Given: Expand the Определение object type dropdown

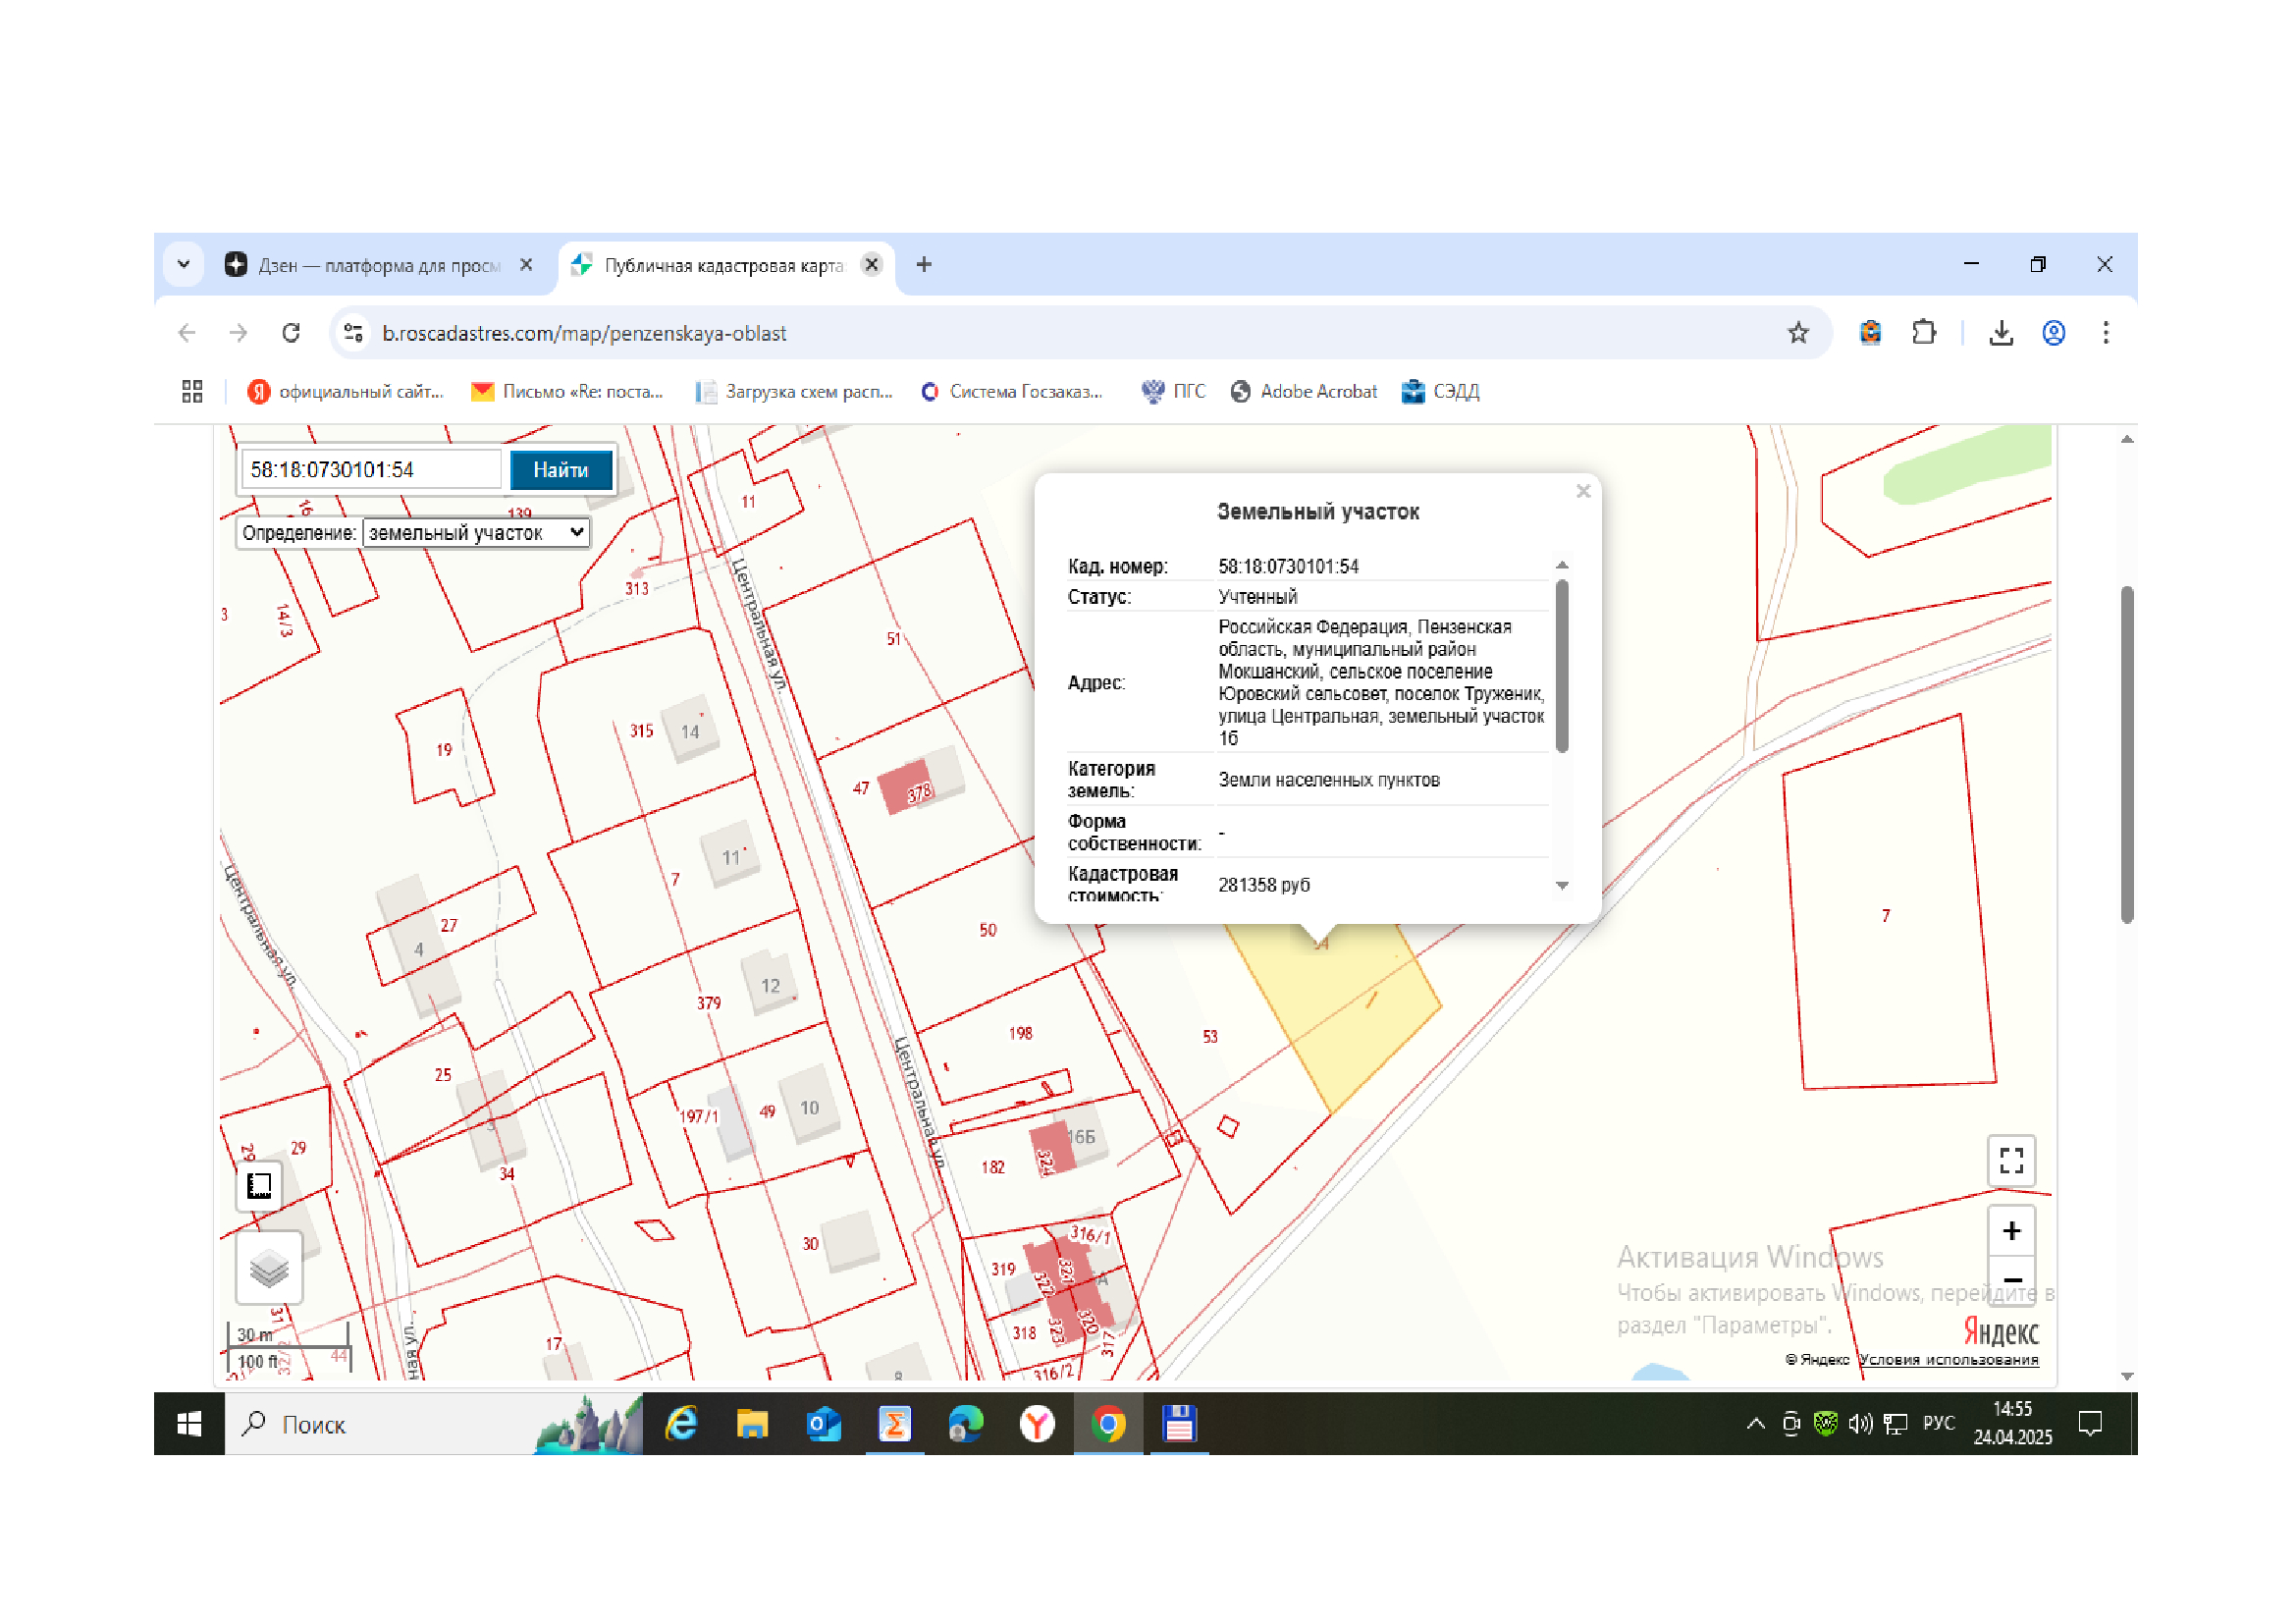Looking at the screenshot, I should [476, 533].
